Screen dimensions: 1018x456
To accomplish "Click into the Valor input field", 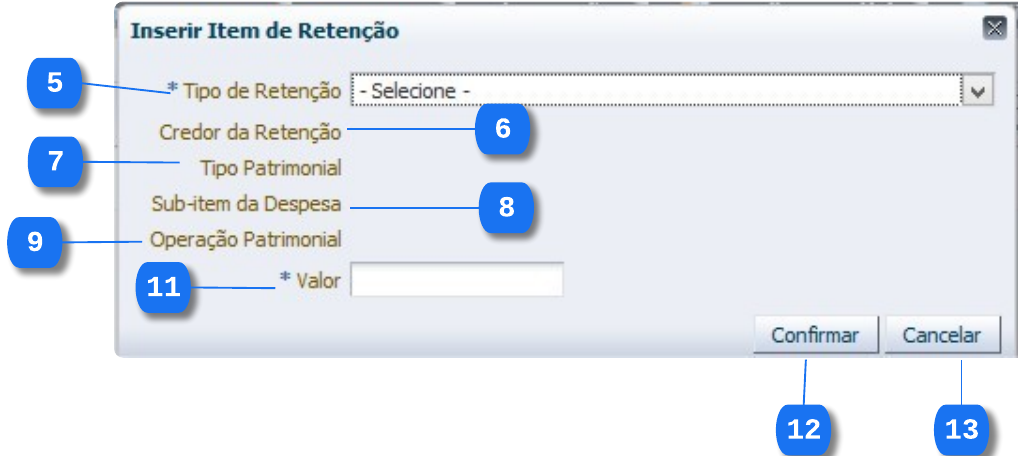I will coord(457,281).
